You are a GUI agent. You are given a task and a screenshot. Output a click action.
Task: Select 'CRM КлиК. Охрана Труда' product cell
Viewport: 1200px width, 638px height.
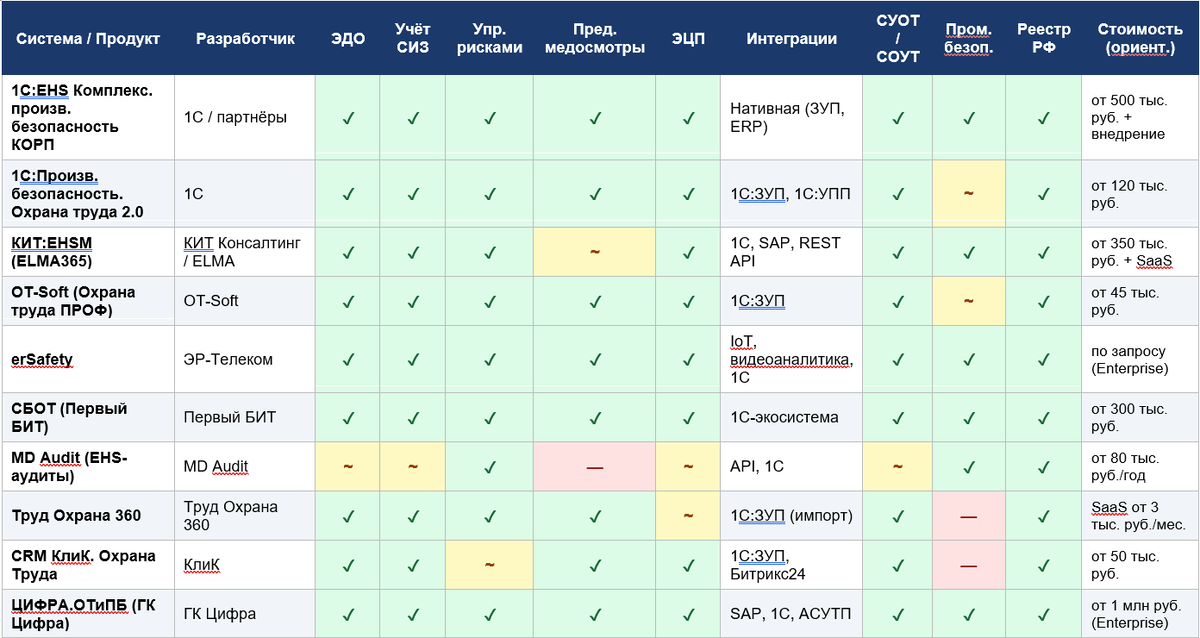(x=88, y=565)
